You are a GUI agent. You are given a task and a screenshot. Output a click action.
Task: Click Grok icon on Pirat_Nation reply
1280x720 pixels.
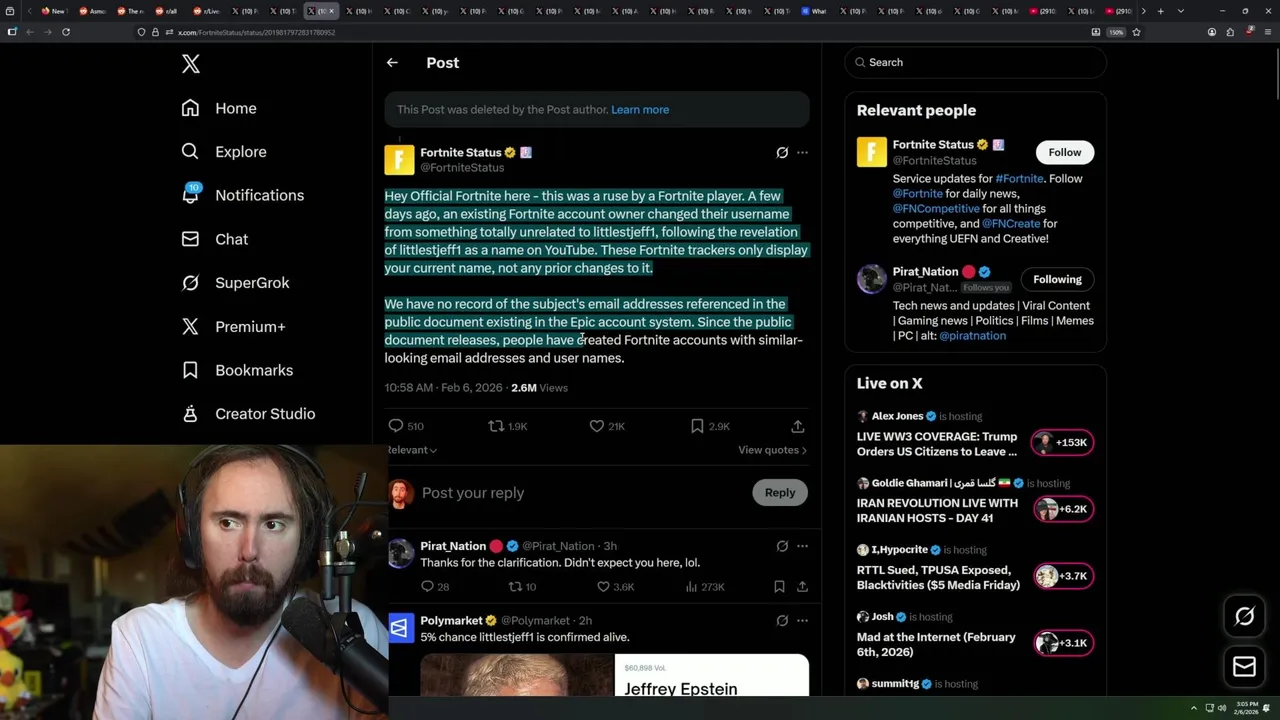pos(782,546)
